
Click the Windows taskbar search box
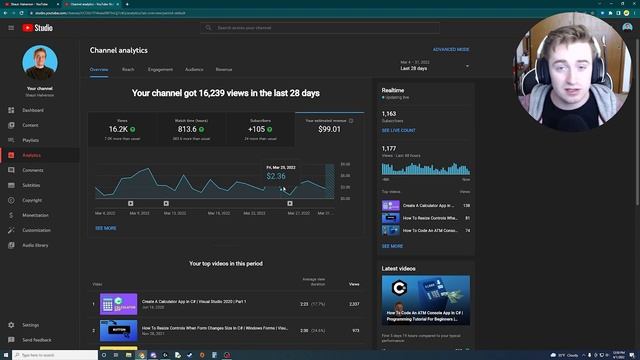55,355
